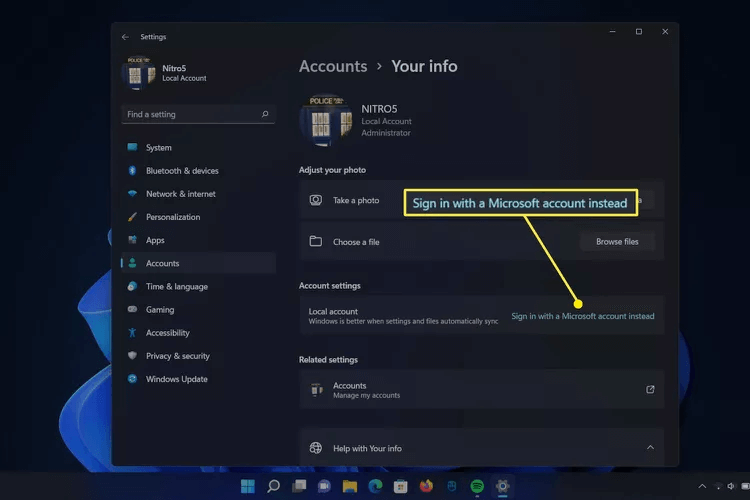
Task: Show hidden icons in system tray
Action: click(702, 486)
